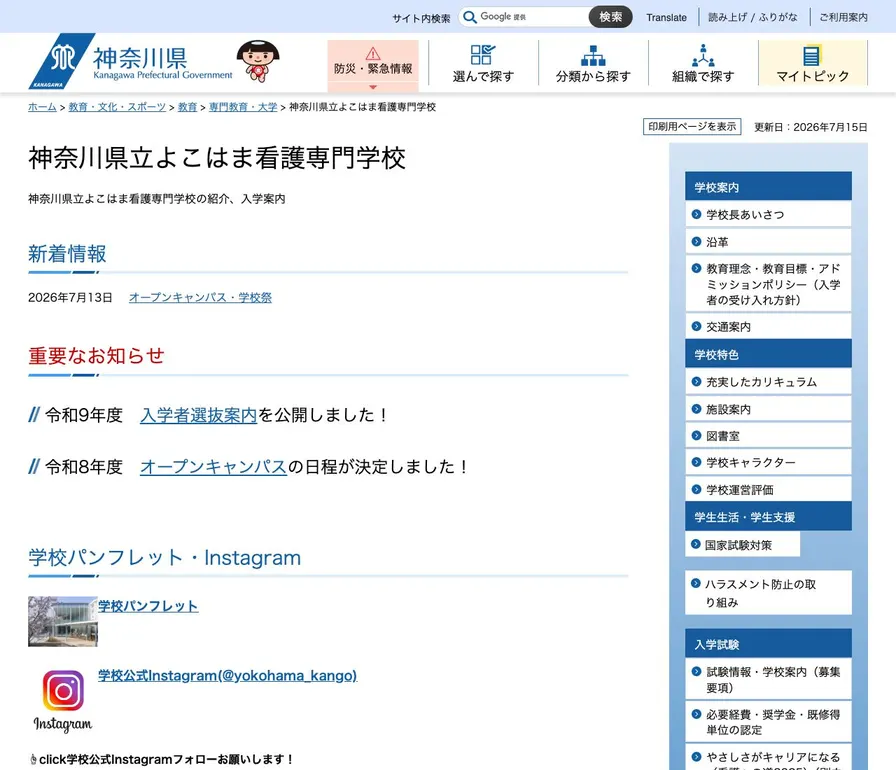Viewport: 896px width, 770px height.
Task: Open 国家試験対策 sidebar item
Action: click(x=742, y=545)
